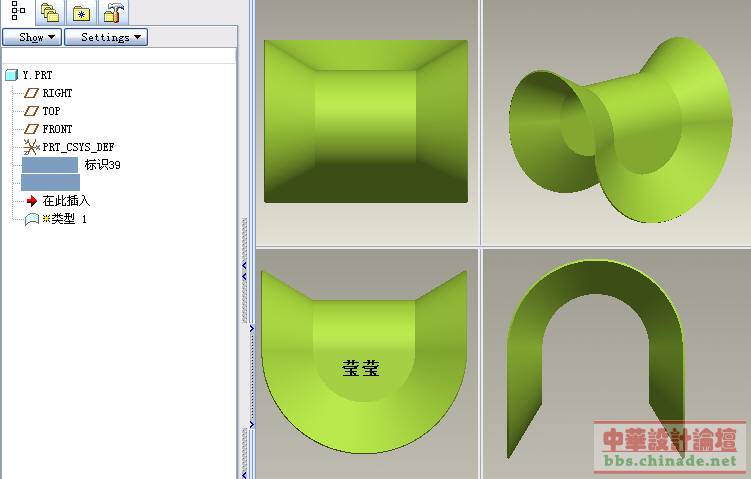Click the top-right perspective spool model view
Screen dimensions: 751x479
tap(620, 129)
